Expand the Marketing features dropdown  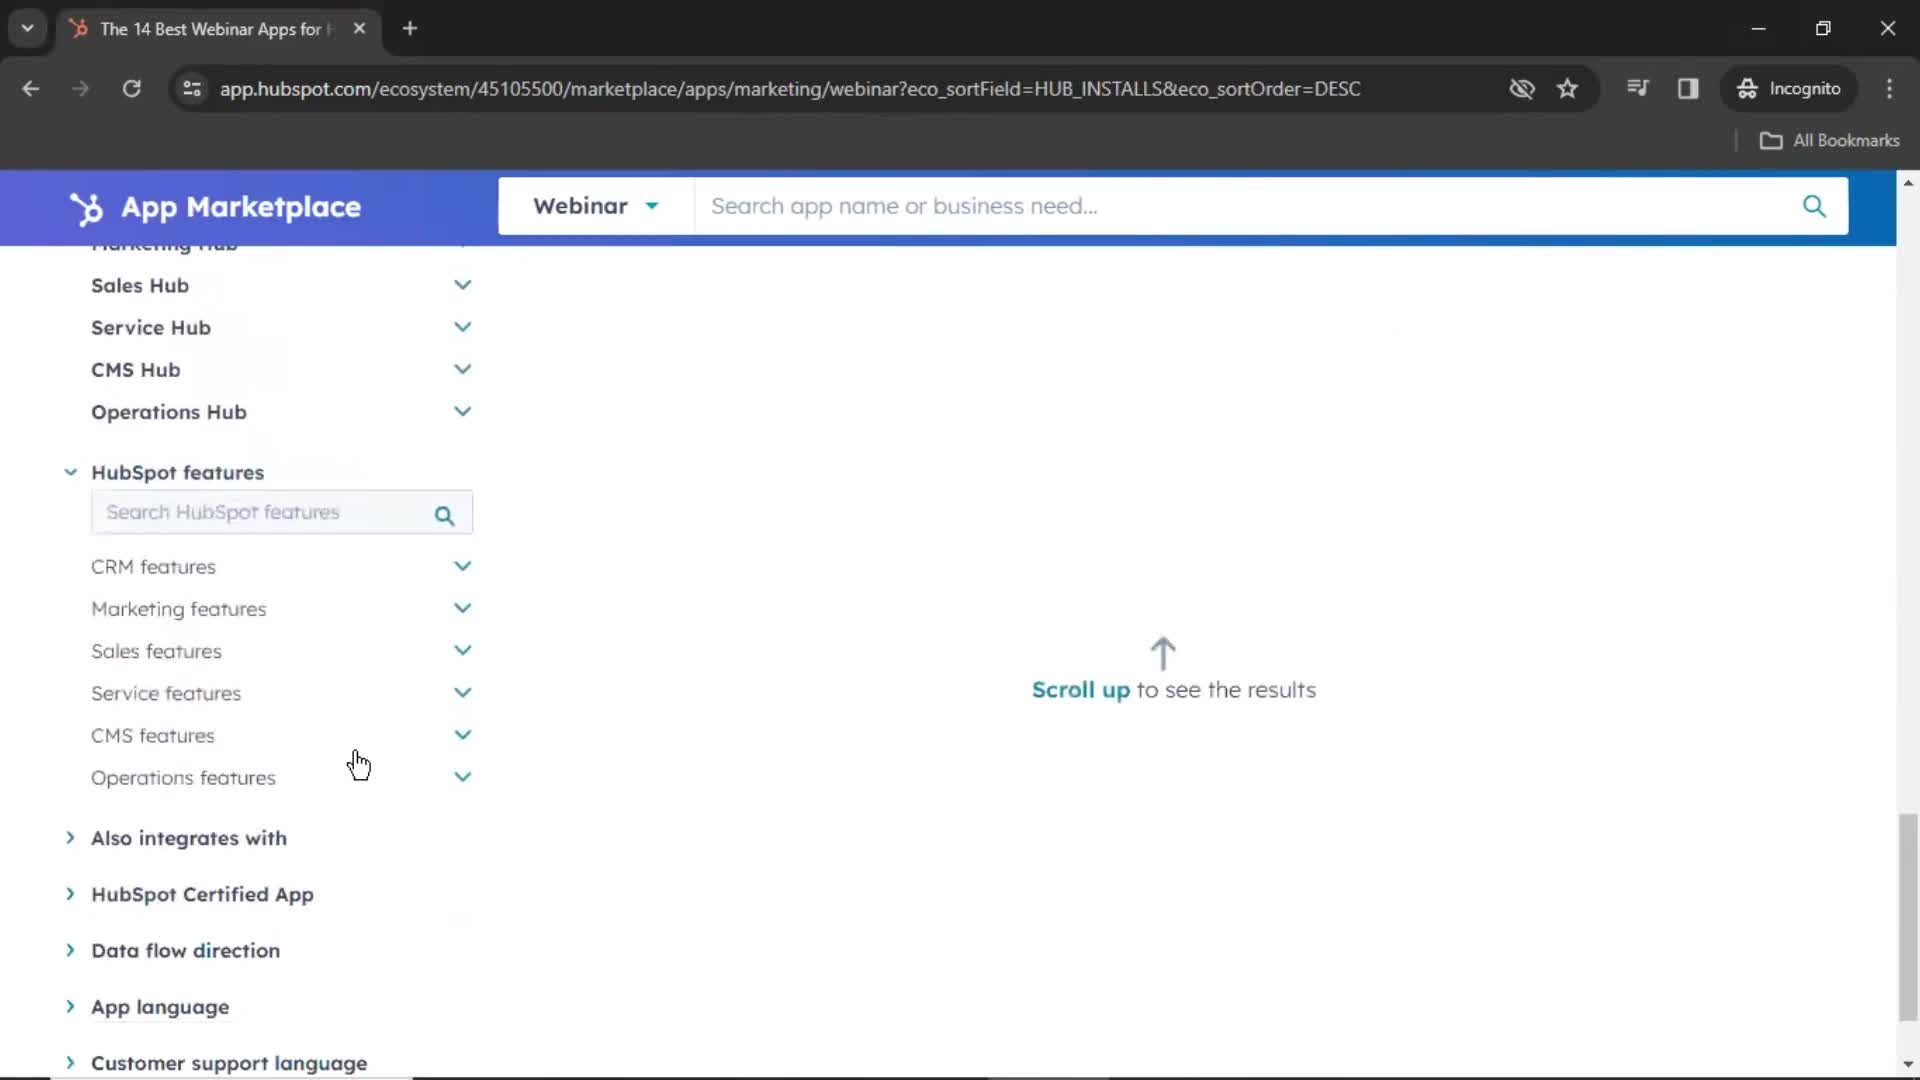click(x=462, y=608)
